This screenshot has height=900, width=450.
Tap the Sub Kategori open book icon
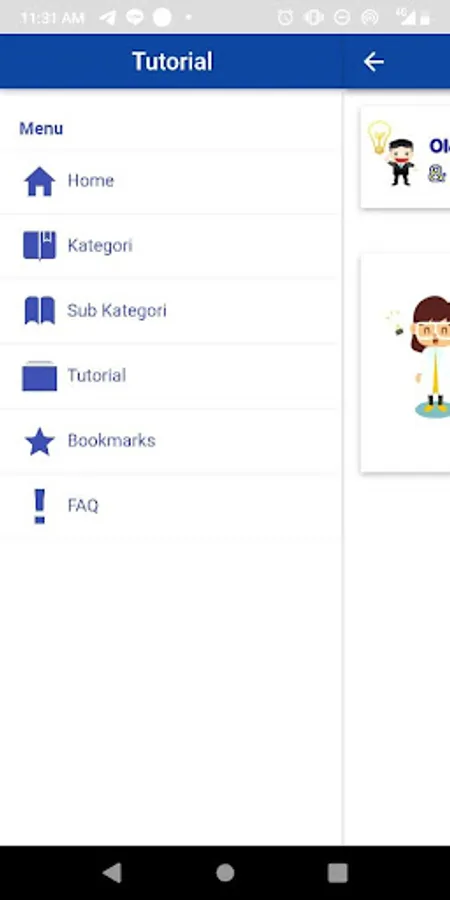point(40,311)
